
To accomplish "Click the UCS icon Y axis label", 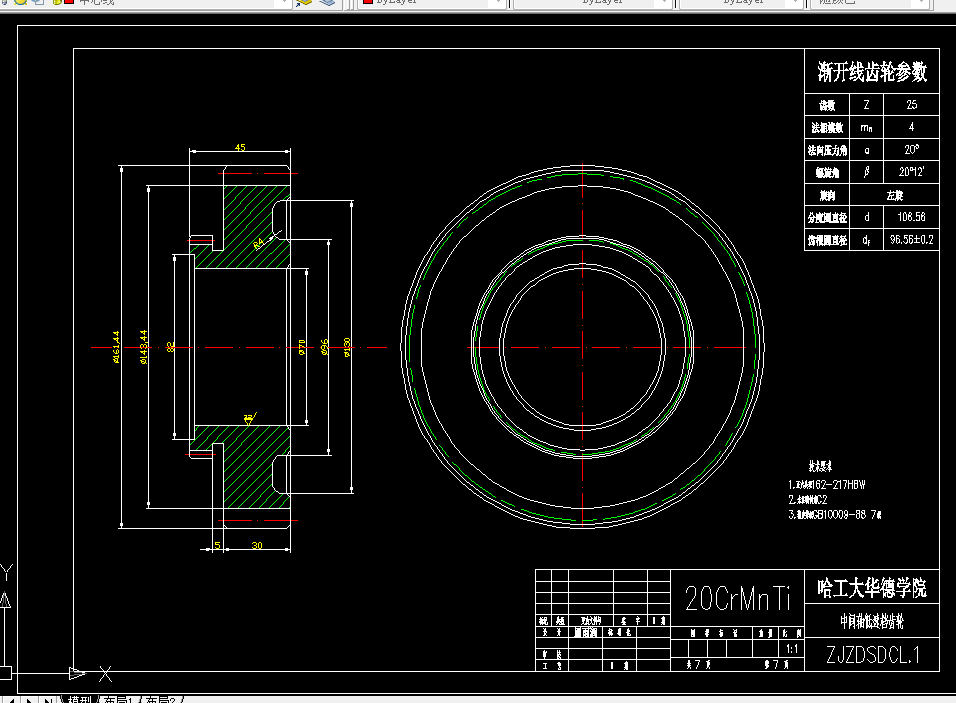I will [x=6, y=573].
